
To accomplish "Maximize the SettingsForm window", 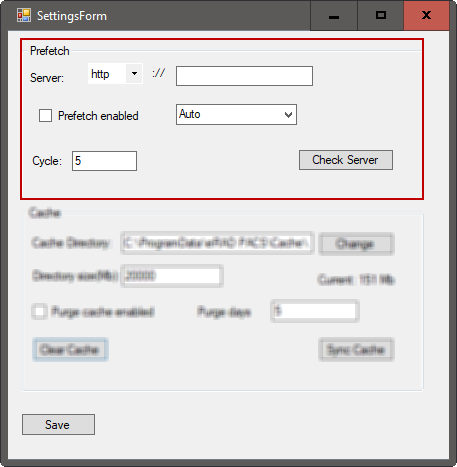I will point(381,16).
